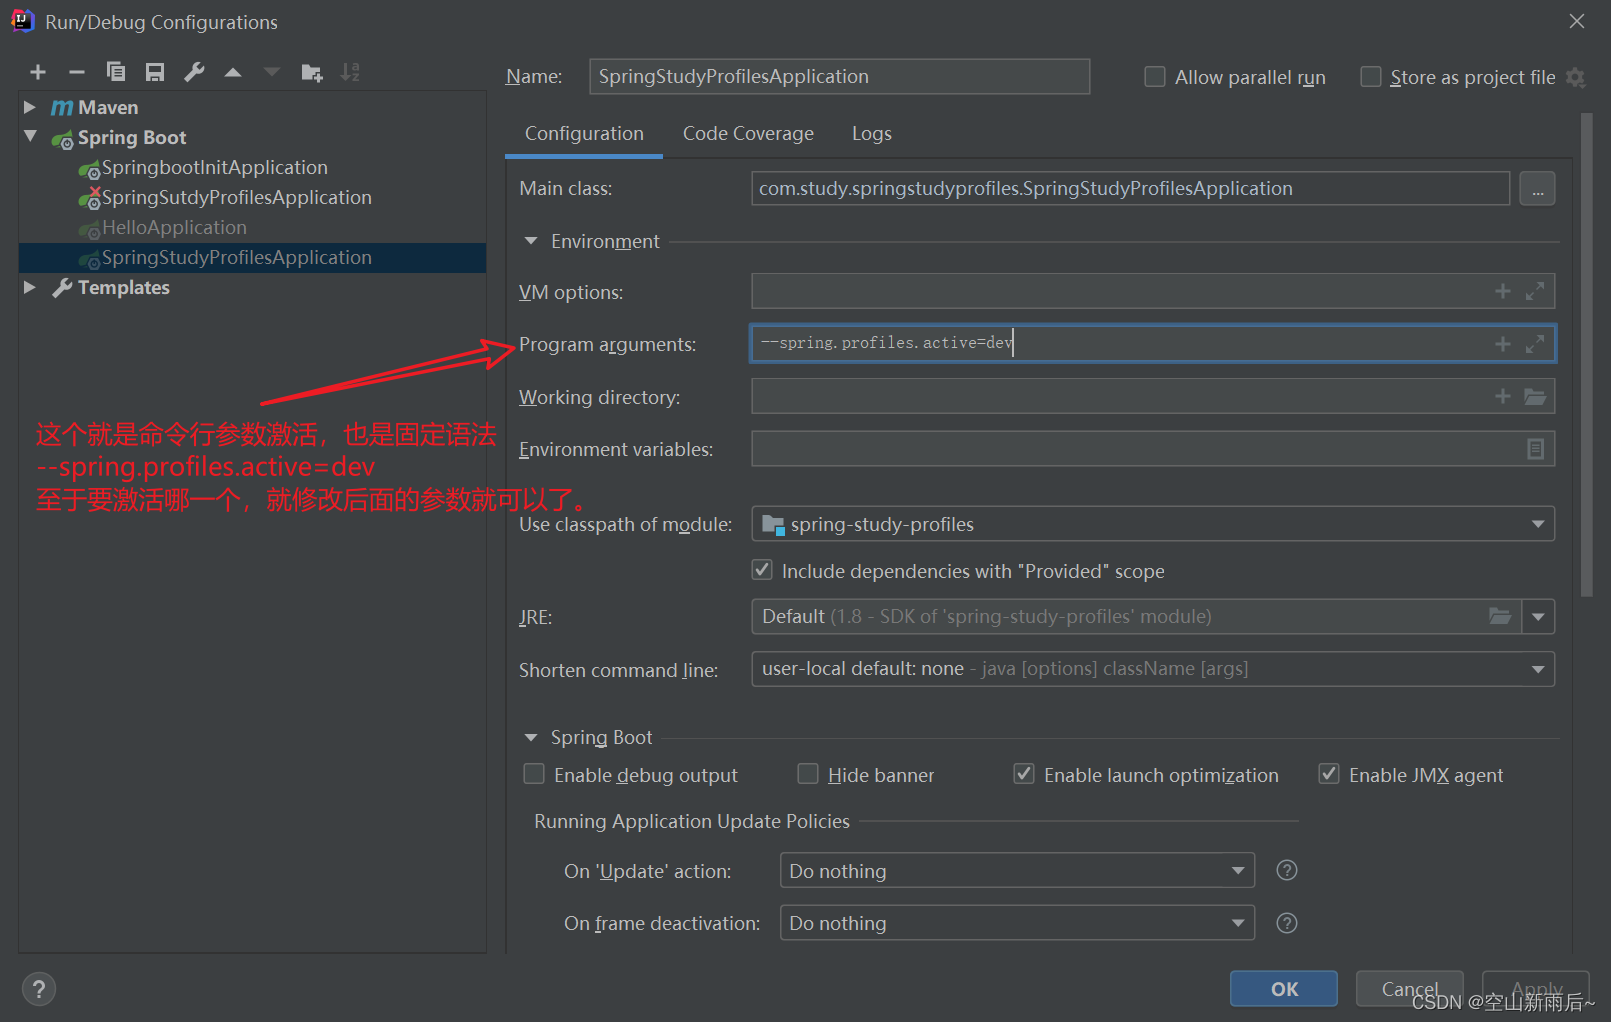The width and height of the screenshot is (1611, 1022).
Task: Open edit templates wrench icon in toolbar
Action: tap(194, 72)
